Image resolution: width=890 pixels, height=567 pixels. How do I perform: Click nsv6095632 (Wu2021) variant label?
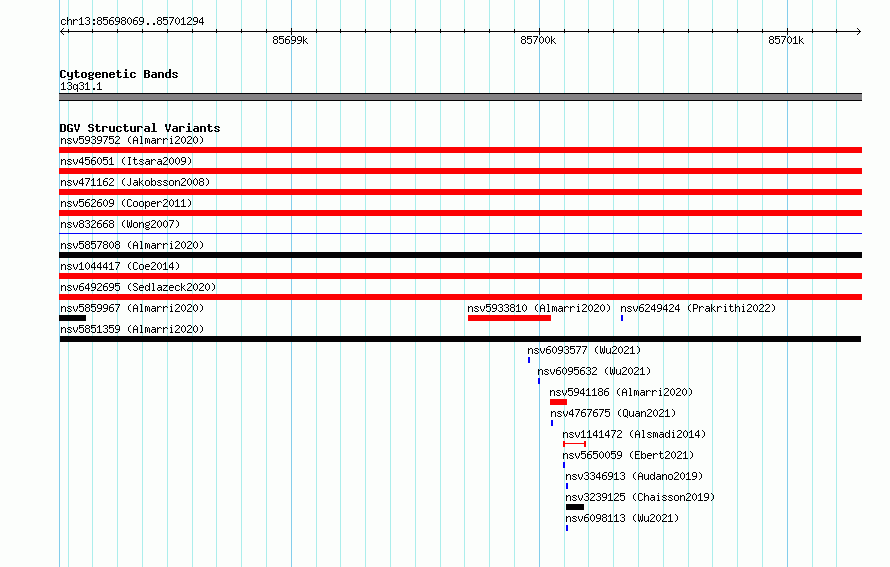click(594, 371)
